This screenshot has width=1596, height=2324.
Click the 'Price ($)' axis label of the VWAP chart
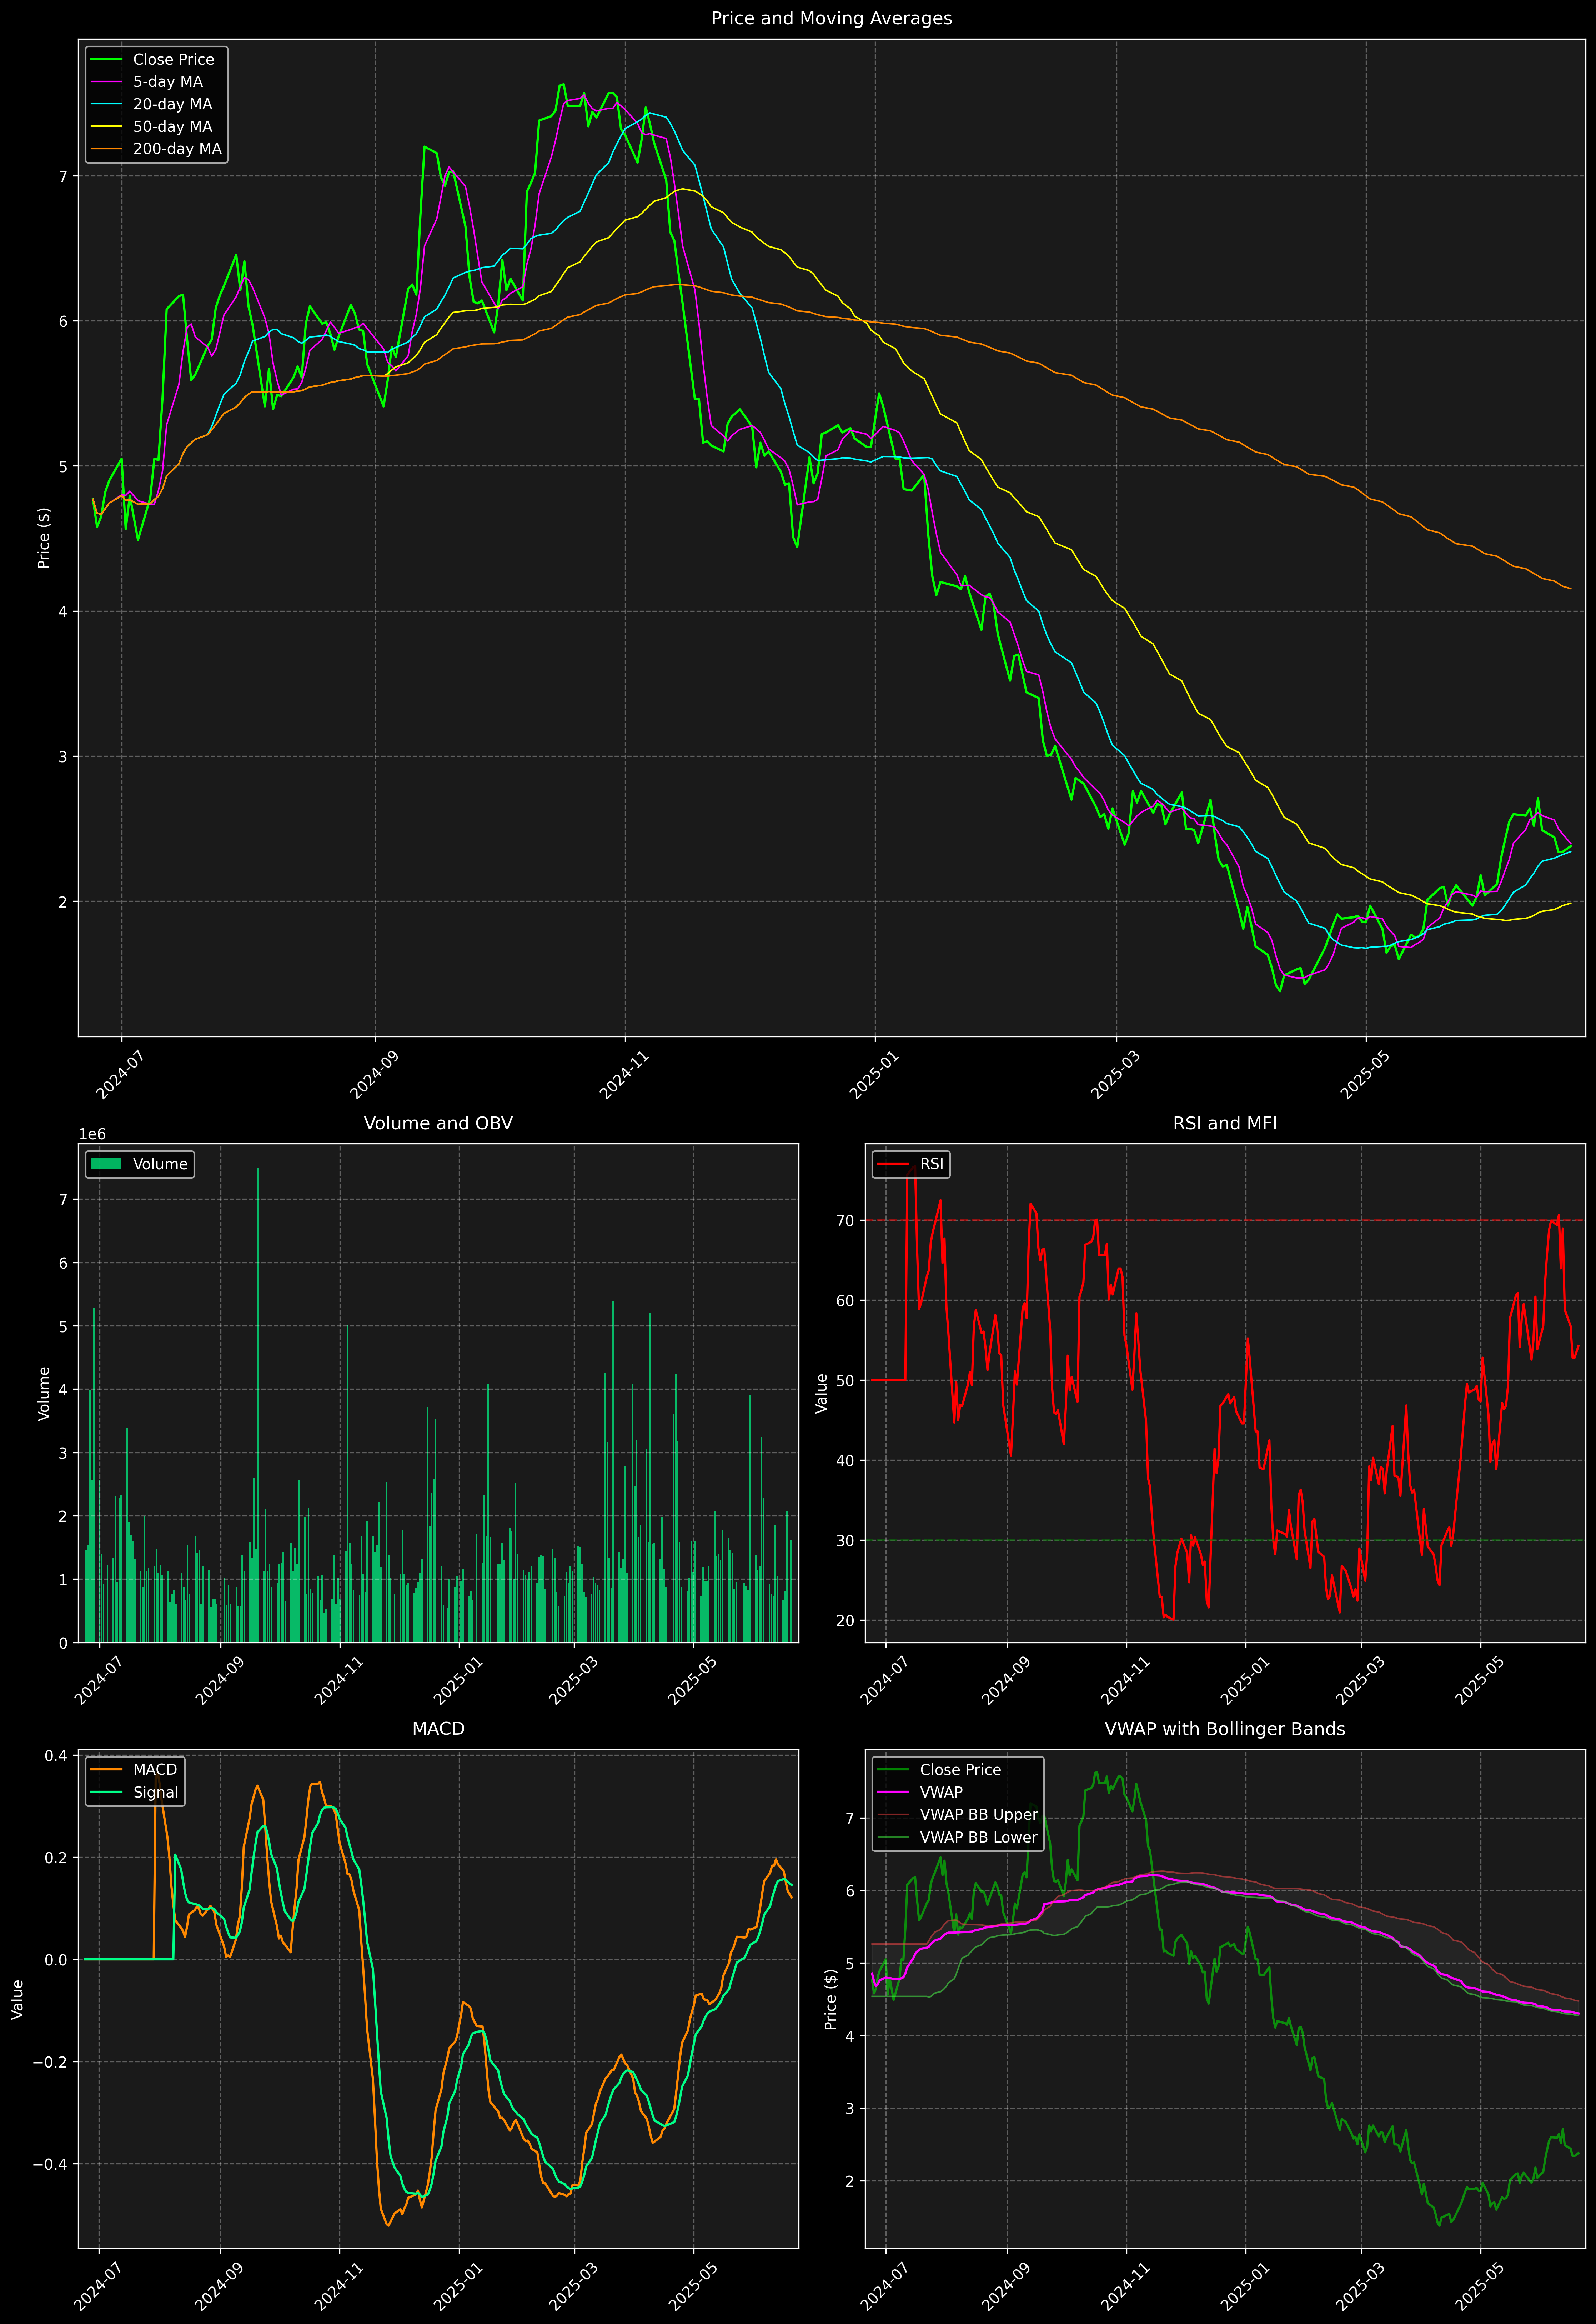[x=831, y=1999]
